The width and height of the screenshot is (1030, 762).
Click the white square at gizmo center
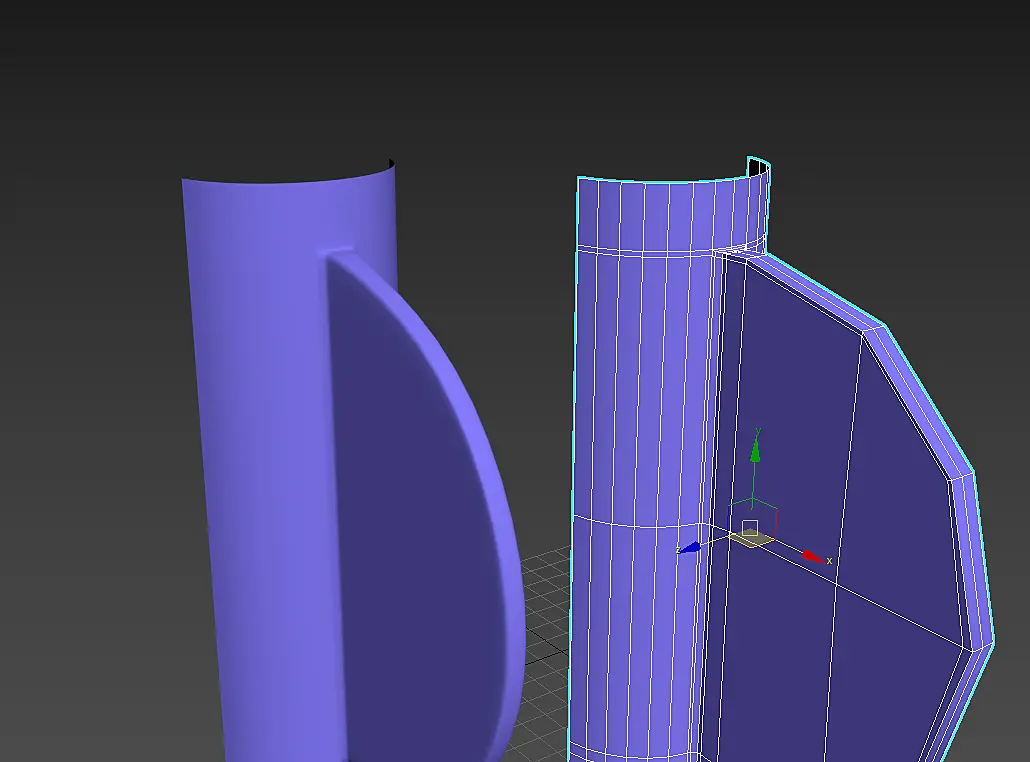(x=750, y=527)
